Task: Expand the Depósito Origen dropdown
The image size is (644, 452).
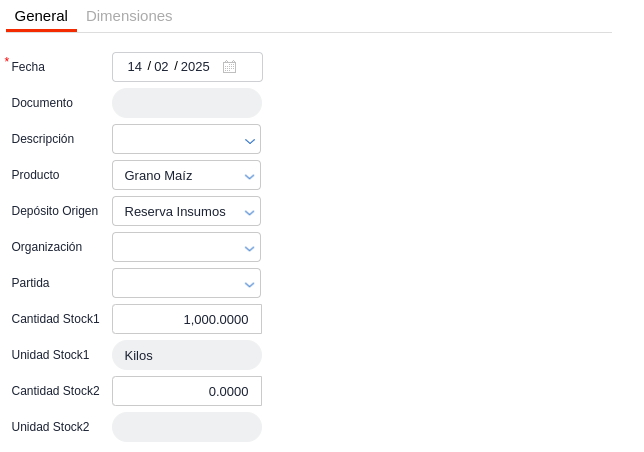Action: pyautogui.click(x=249, y=212)
